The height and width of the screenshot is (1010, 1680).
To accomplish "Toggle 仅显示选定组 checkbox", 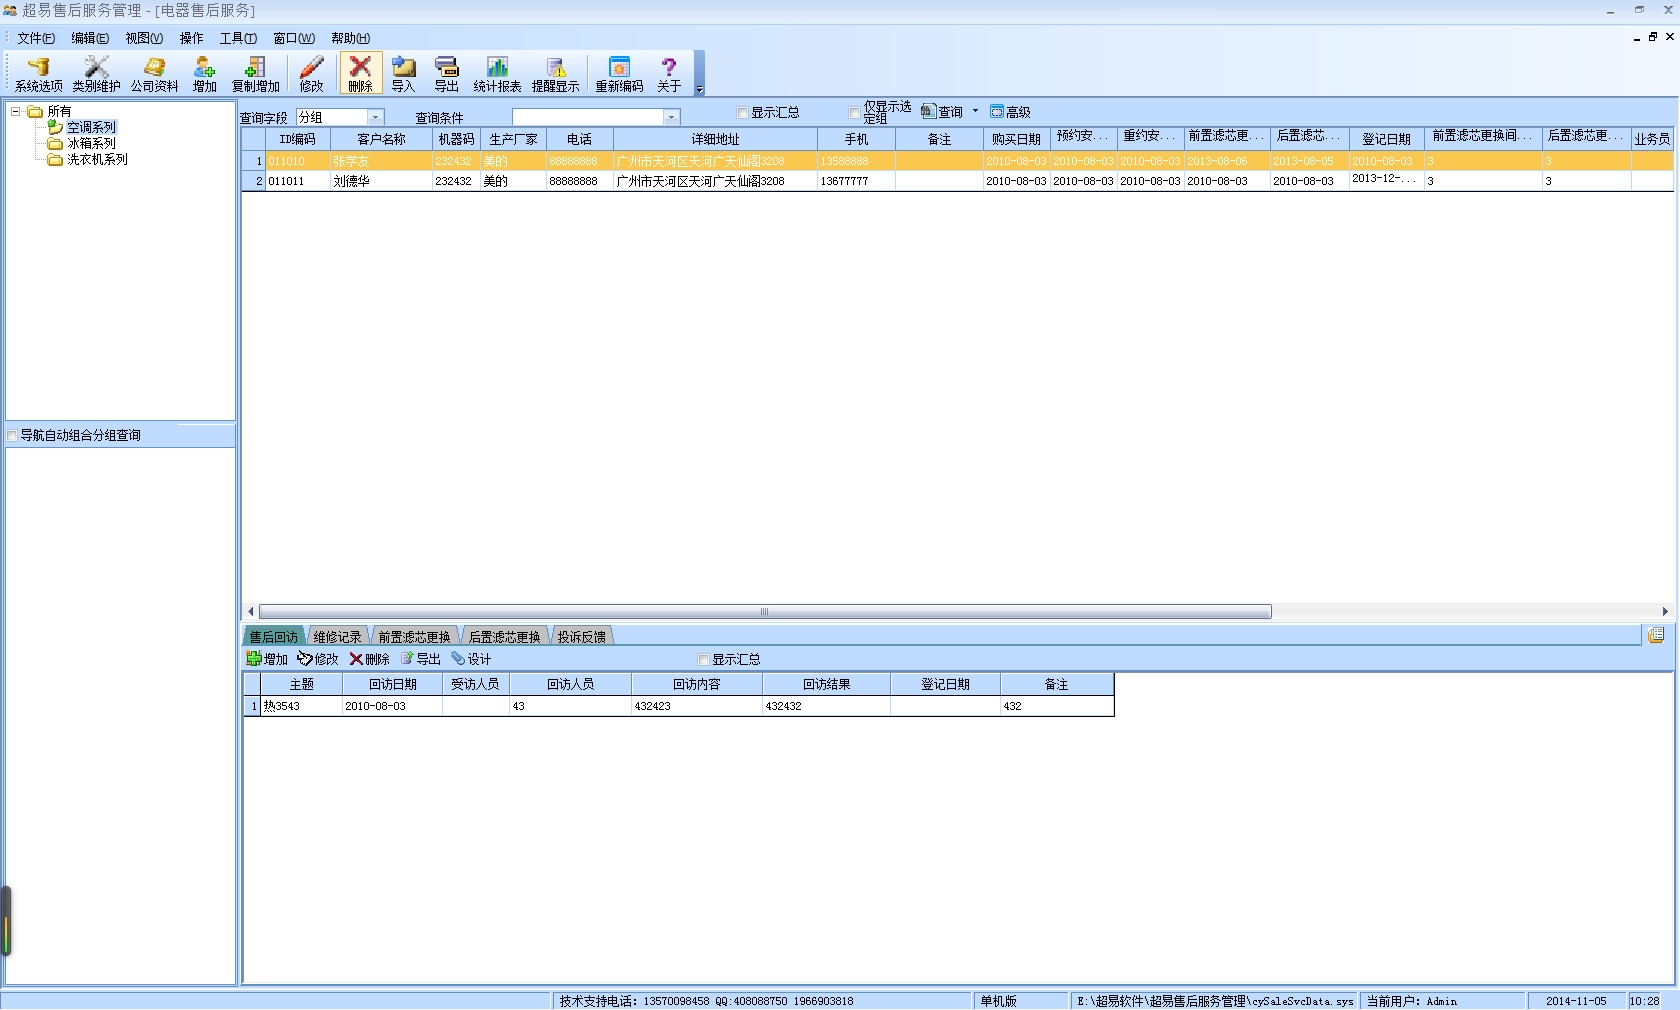I will pyautogui.click(x=854, y=113).
